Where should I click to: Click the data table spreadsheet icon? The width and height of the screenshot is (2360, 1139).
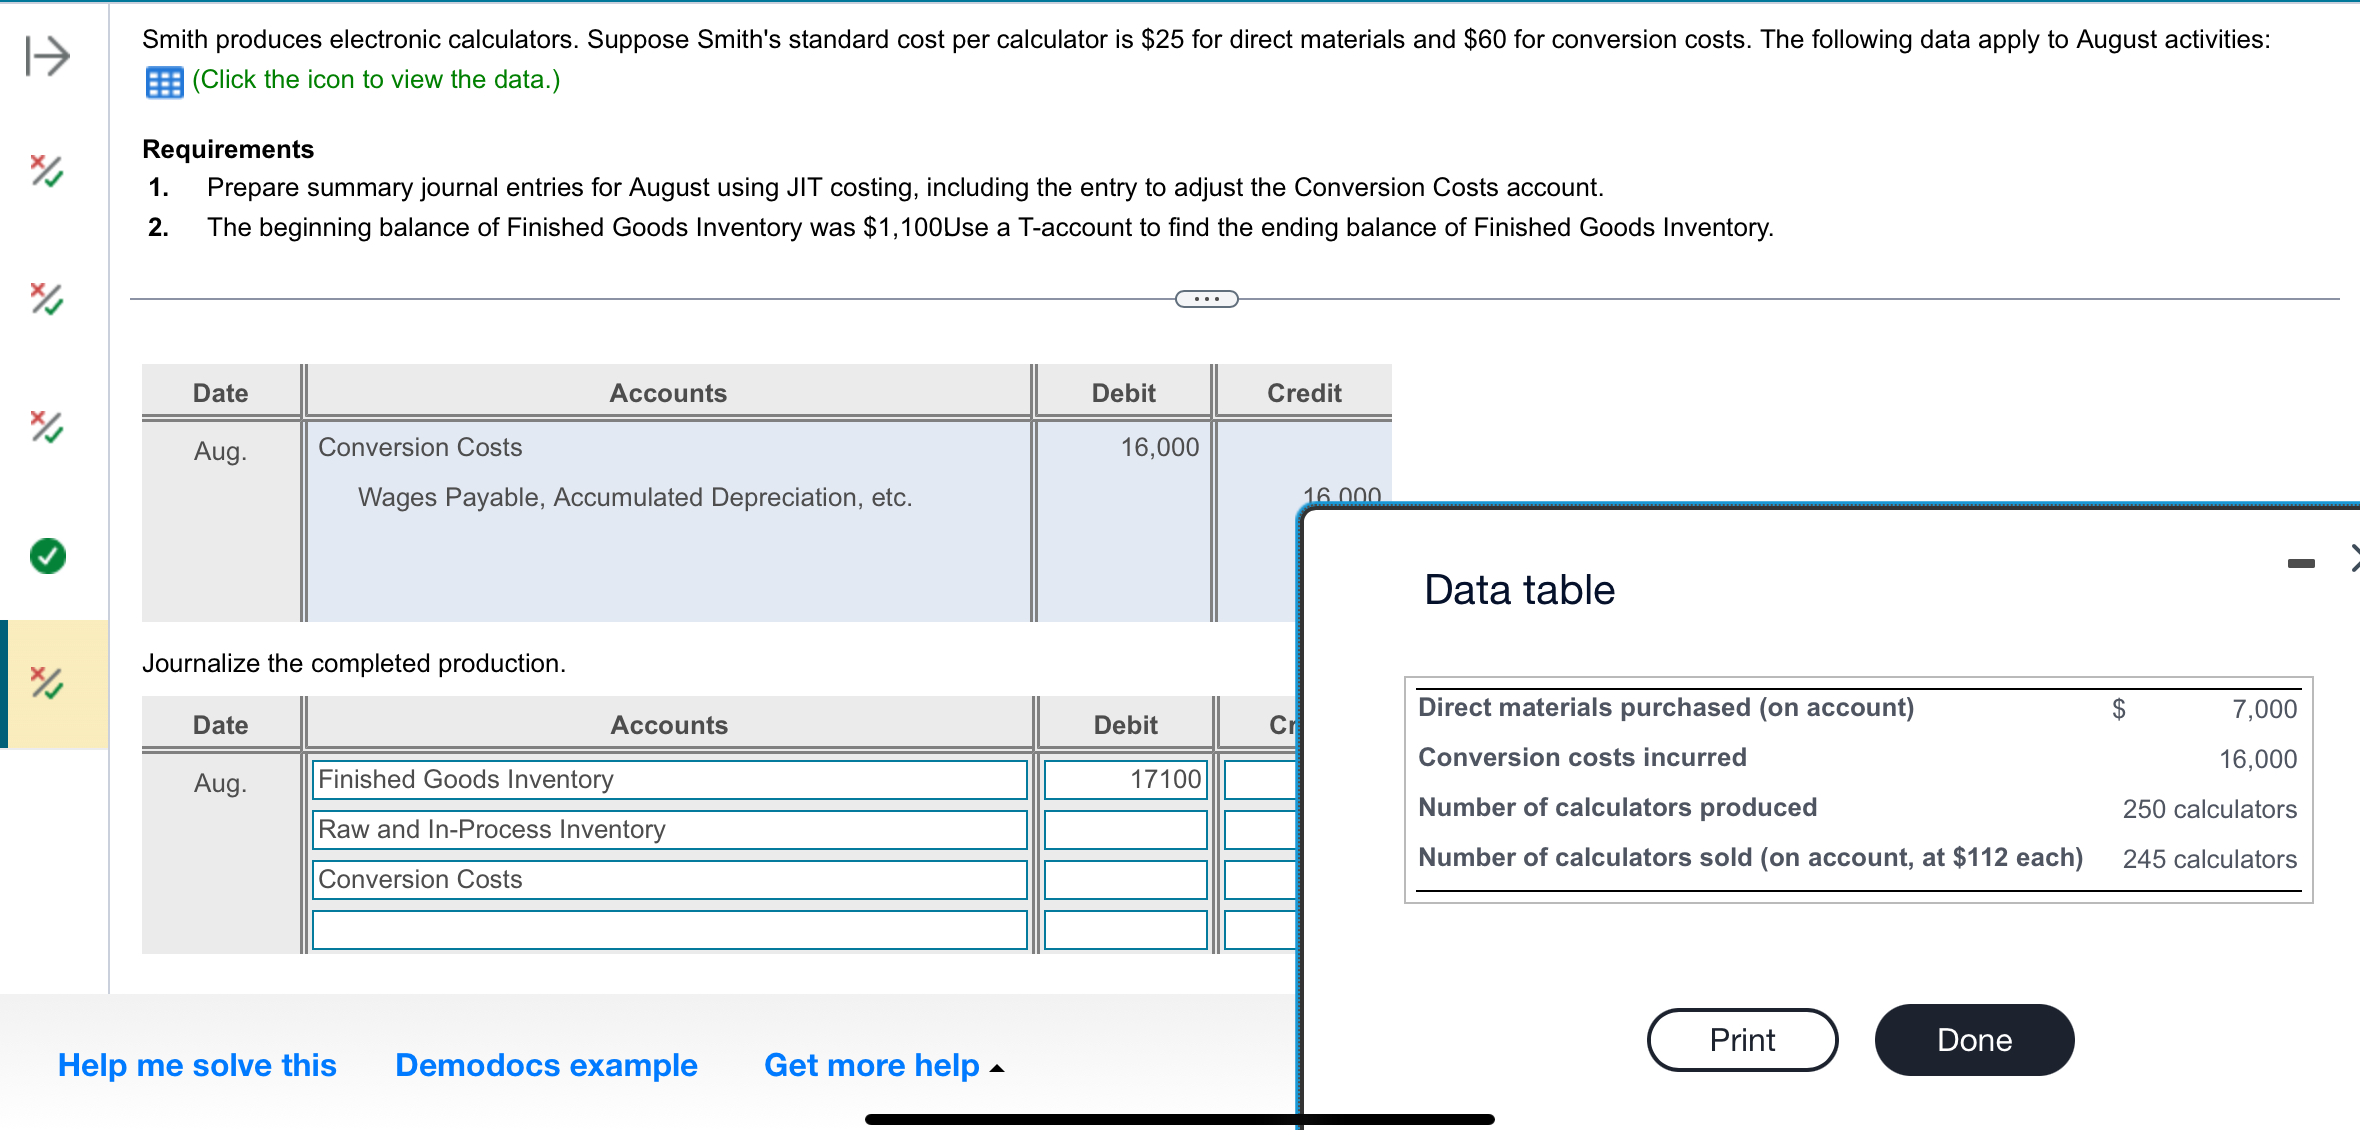(x=163, y=80)
